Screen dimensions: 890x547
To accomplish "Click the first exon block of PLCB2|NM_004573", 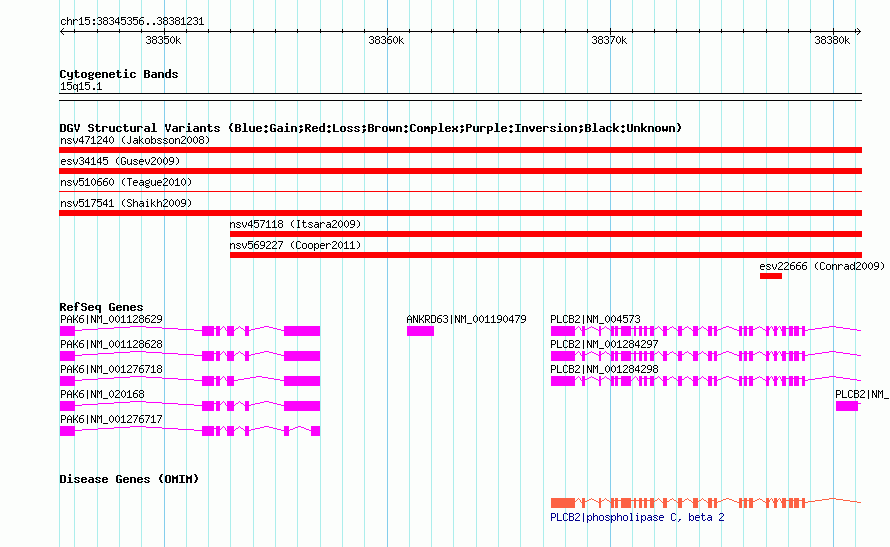I will pyautogui.click(x=562, y=331).
